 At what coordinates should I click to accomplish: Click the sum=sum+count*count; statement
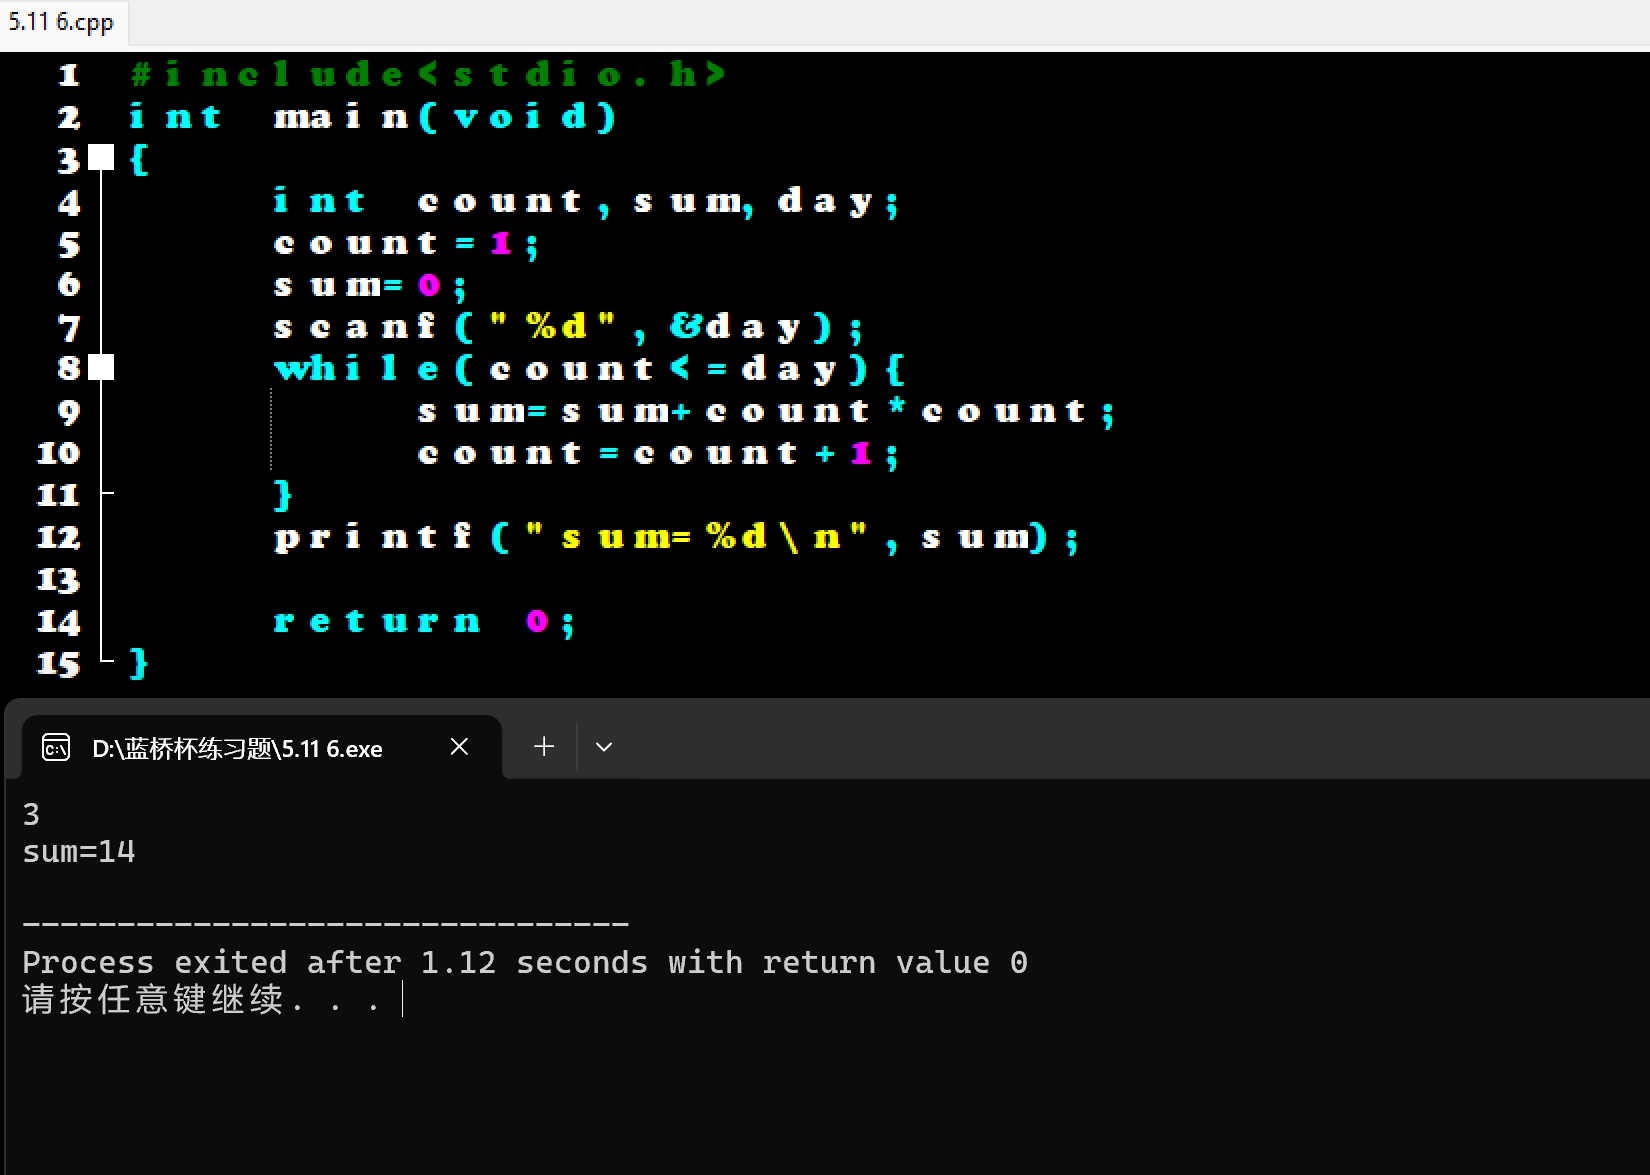(x=766, y=411)
